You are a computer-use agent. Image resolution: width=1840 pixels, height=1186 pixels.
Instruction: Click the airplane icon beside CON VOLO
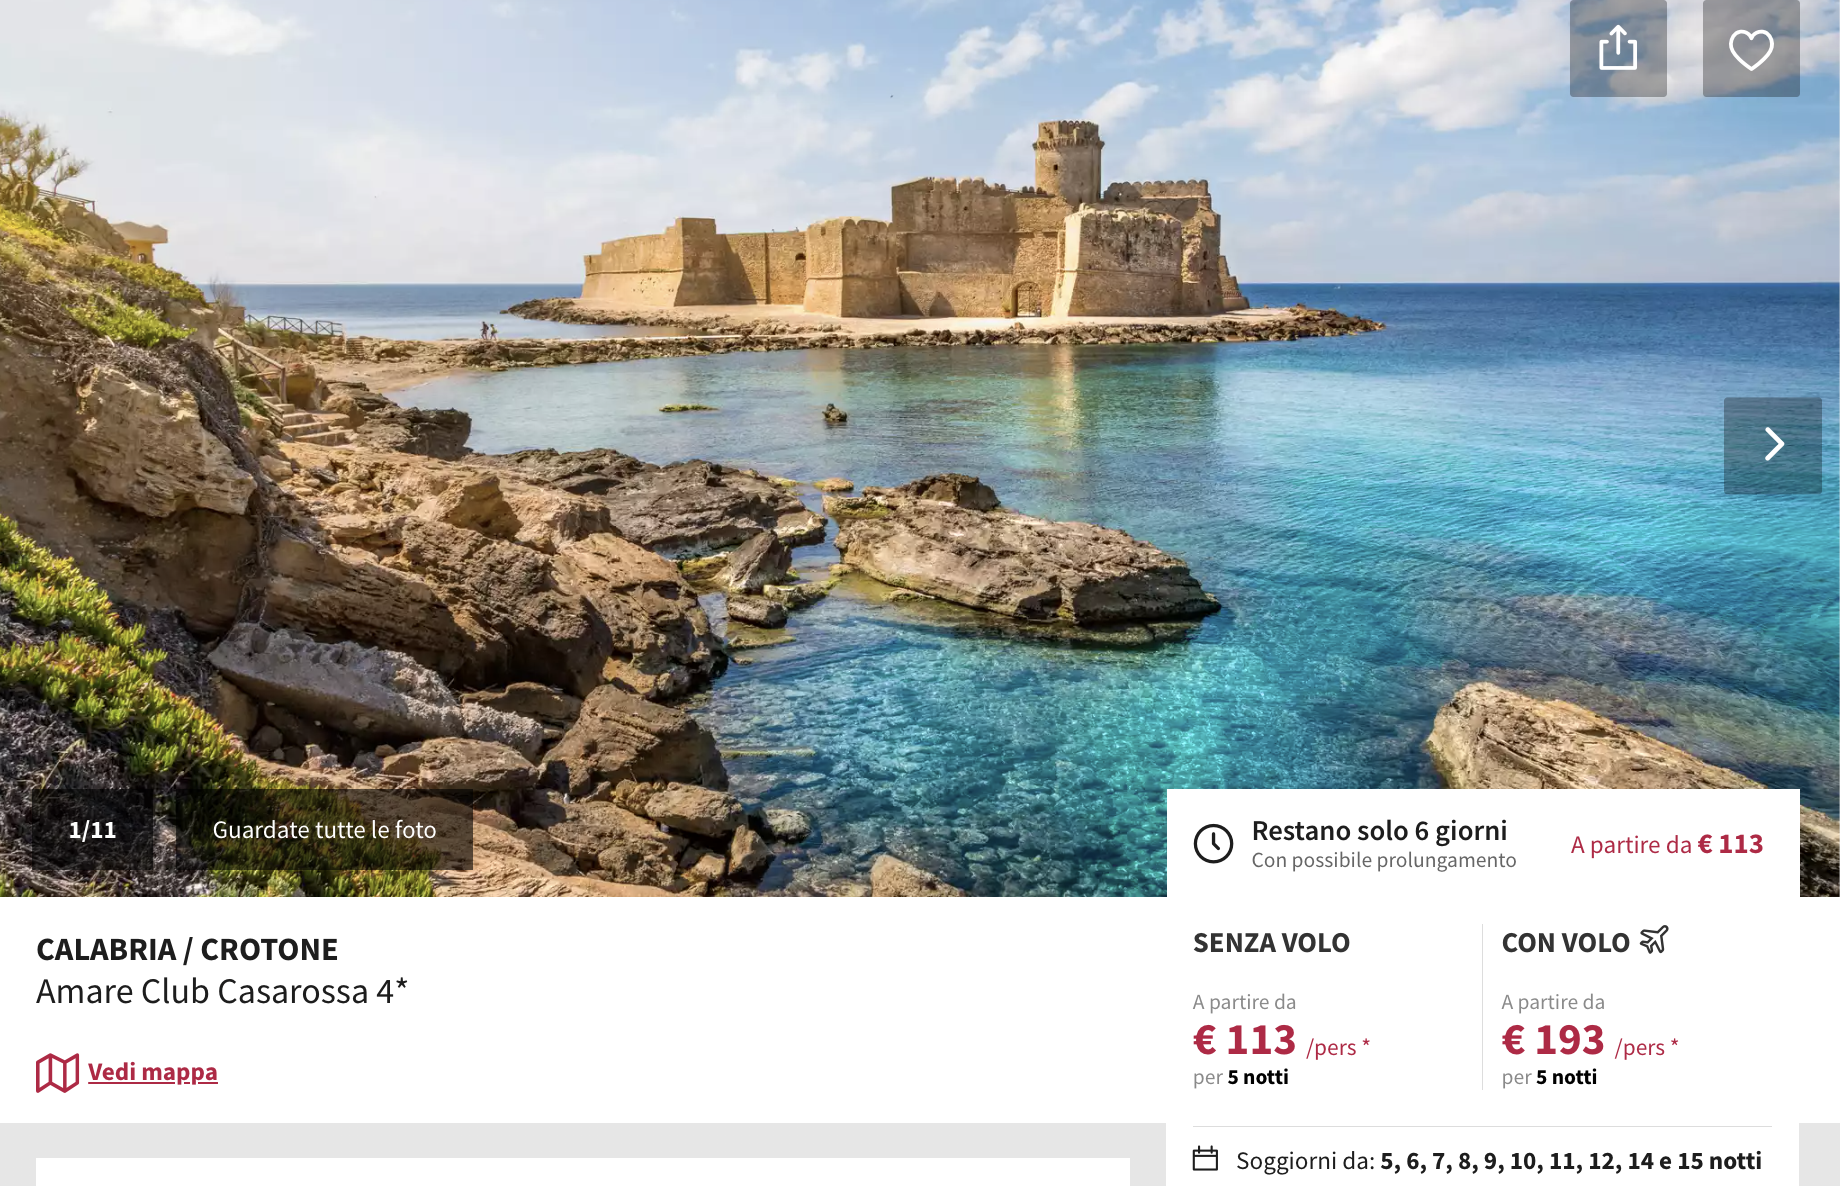pos(1654,940)
